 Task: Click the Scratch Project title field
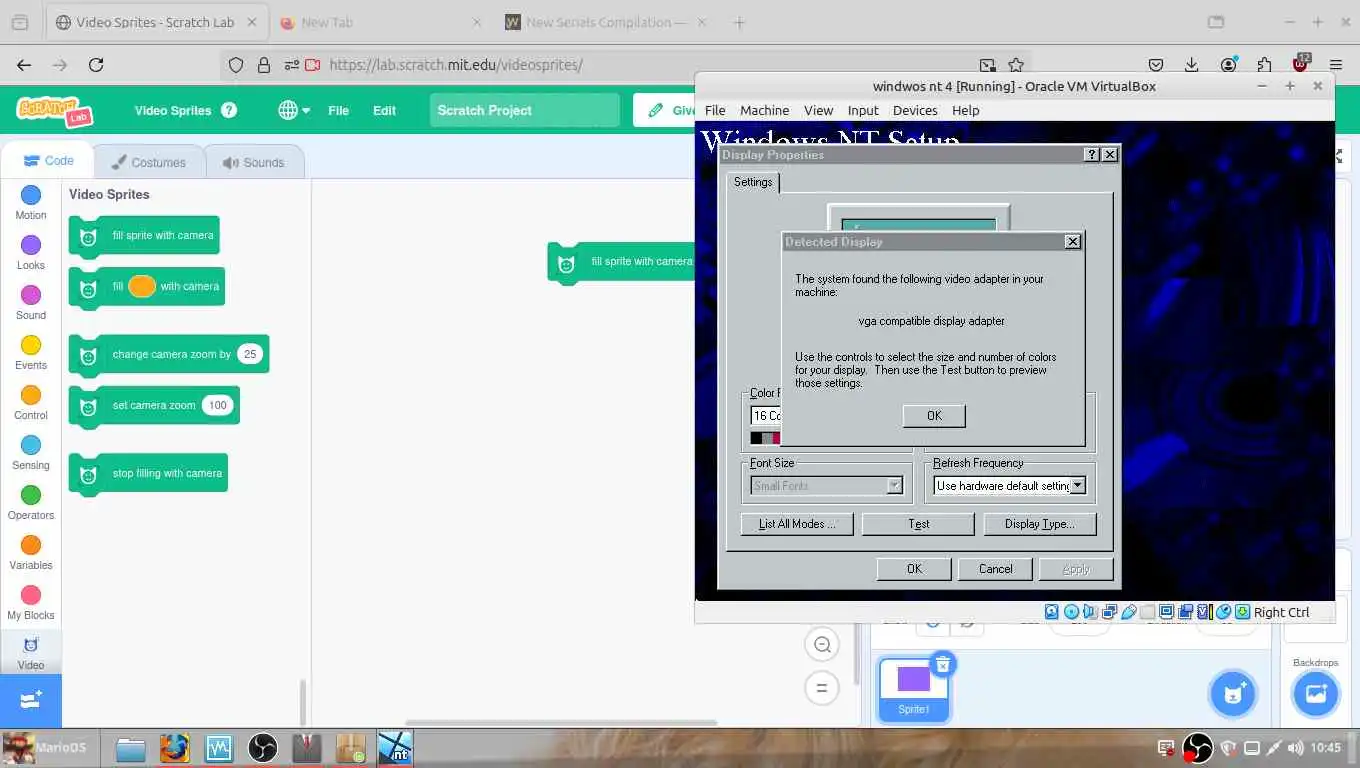[525, 110]
